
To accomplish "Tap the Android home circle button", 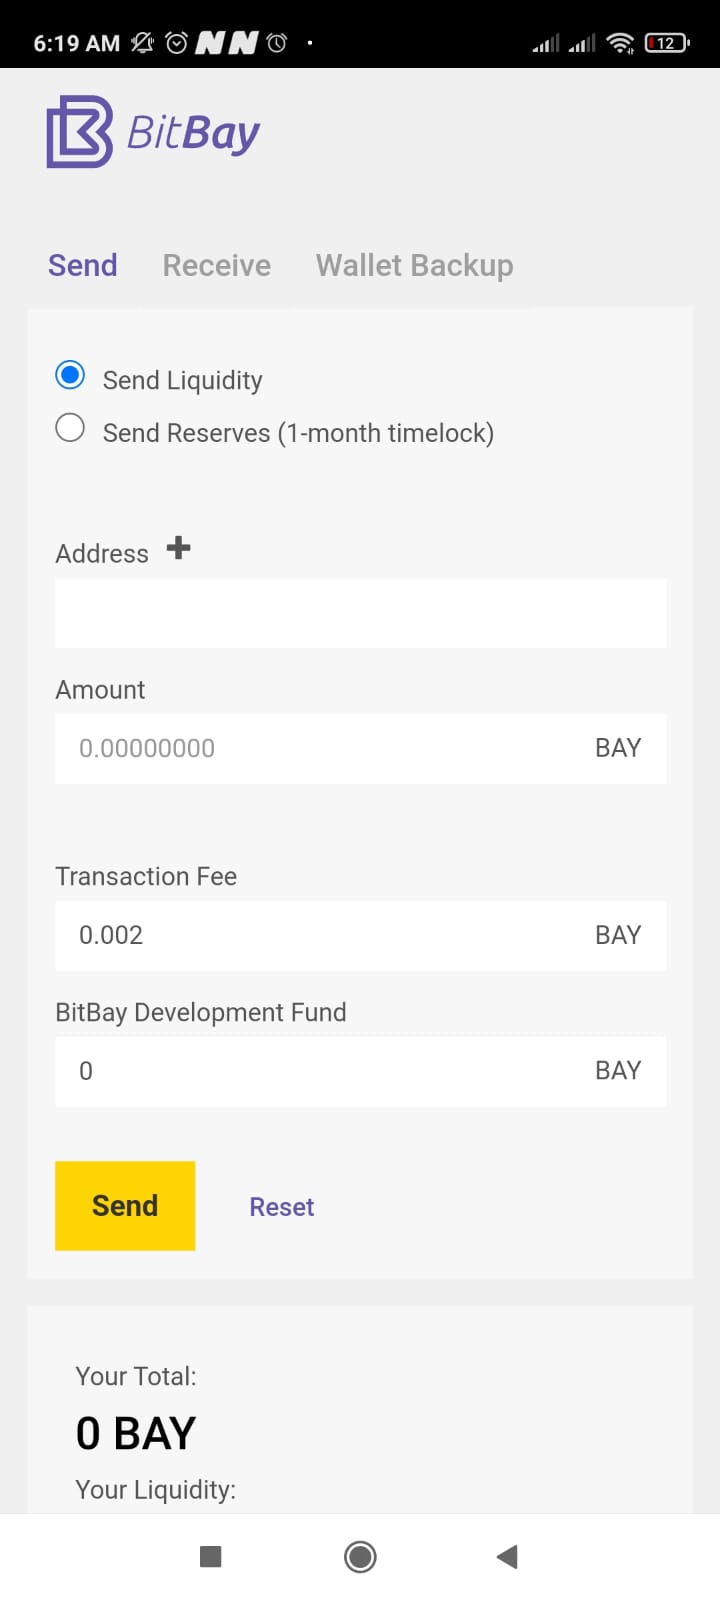I will pyautogui.click(x=360, y=1556).
